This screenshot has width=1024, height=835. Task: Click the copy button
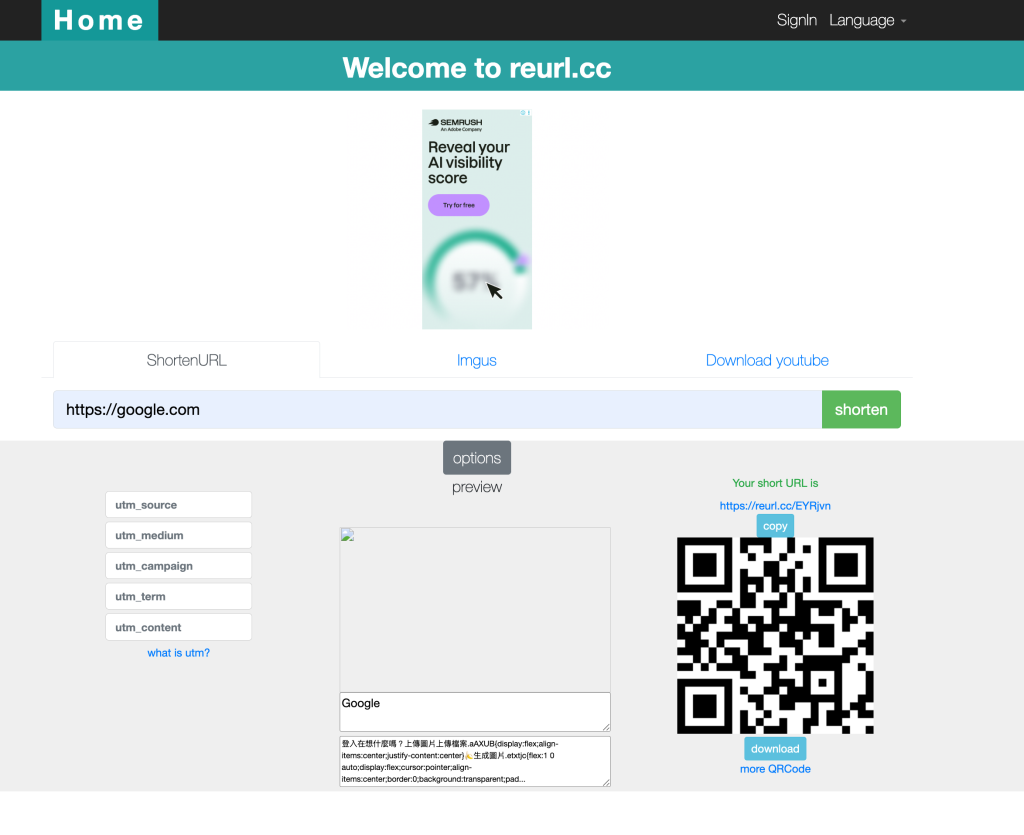775,526
